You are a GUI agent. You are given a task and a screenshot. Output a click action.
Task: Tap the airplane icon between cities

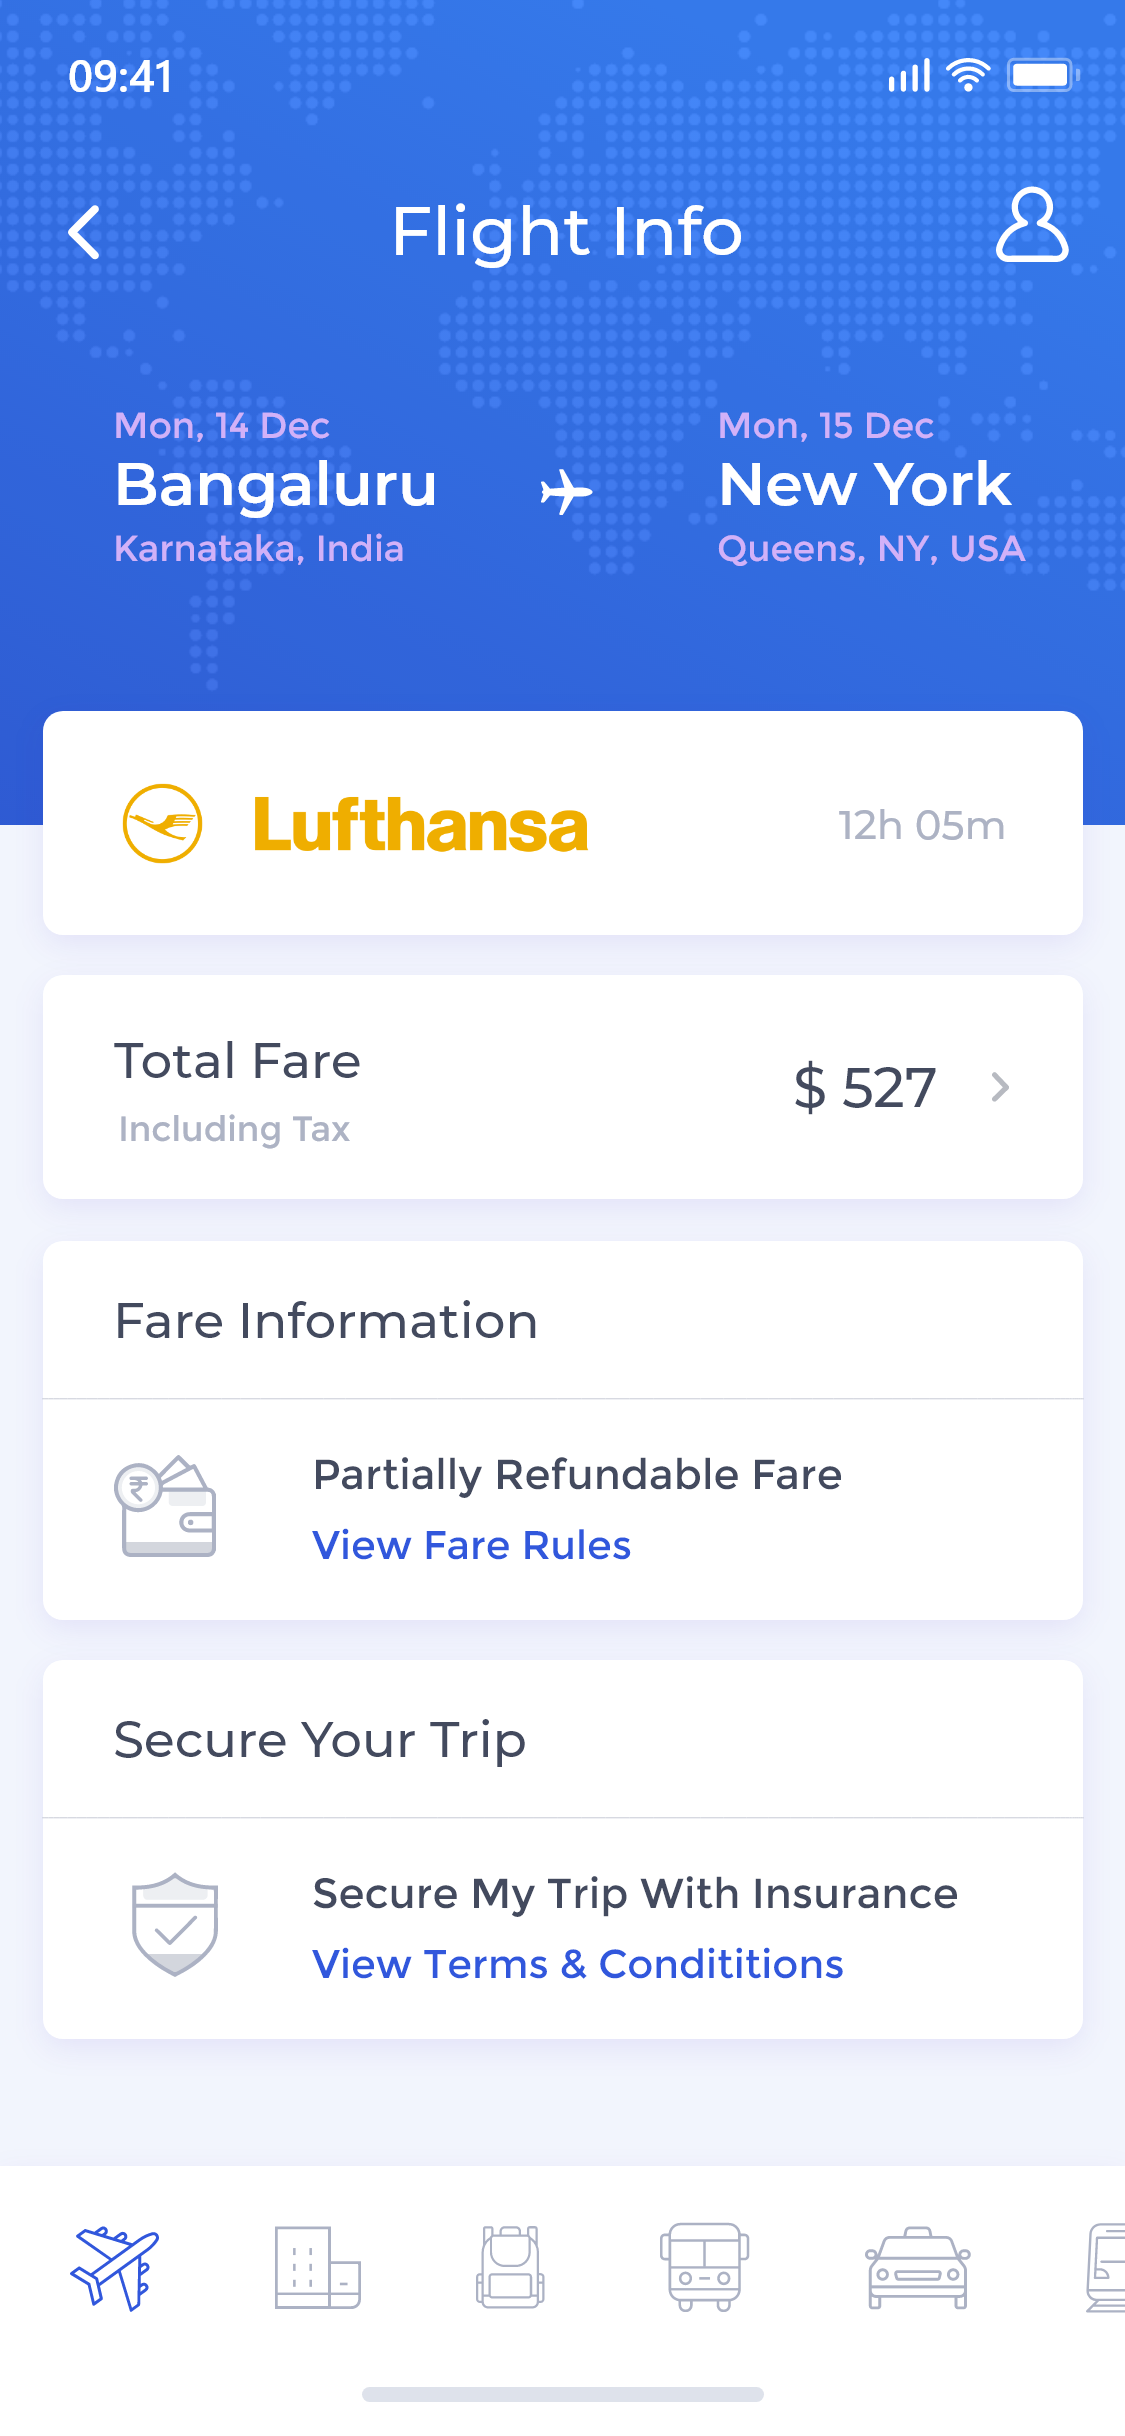[x=566, y=492]
